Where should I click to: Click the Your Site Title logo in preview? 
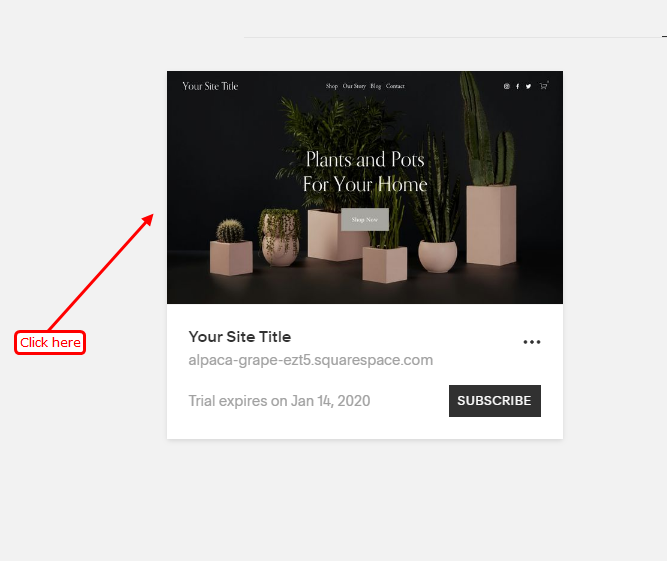coord(210,86)
